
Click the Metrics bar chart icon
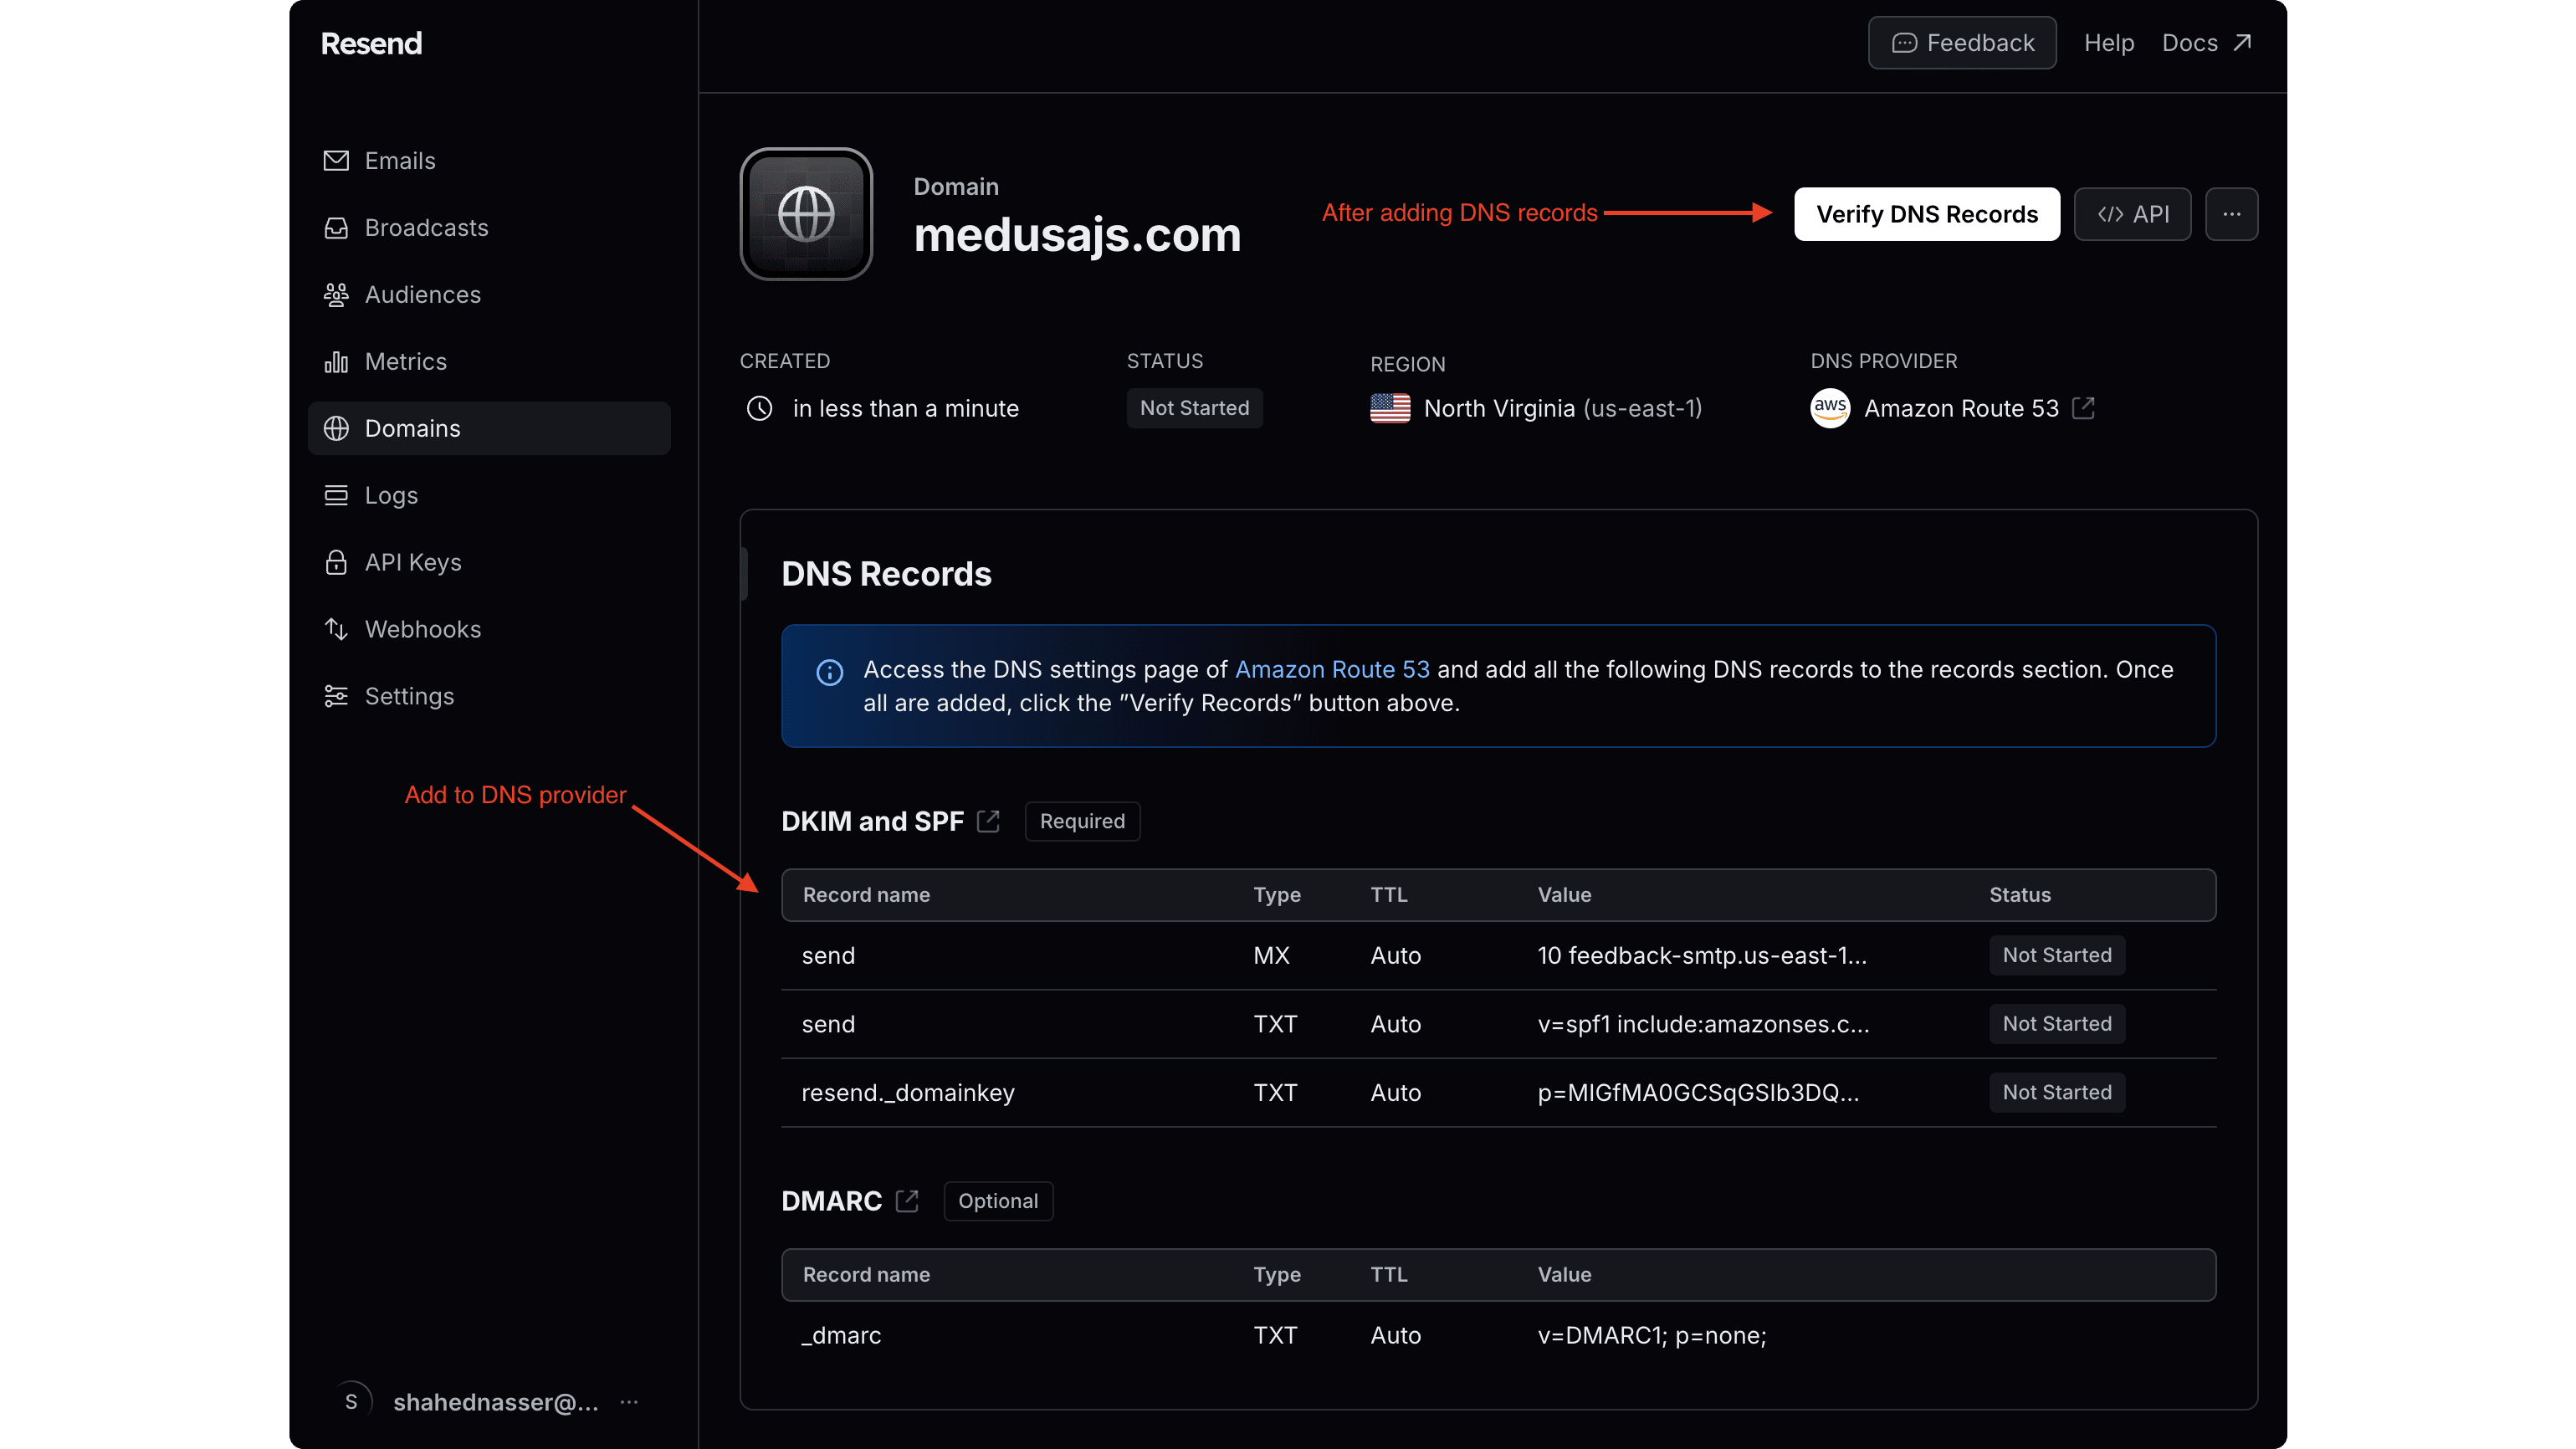(336, 361)
